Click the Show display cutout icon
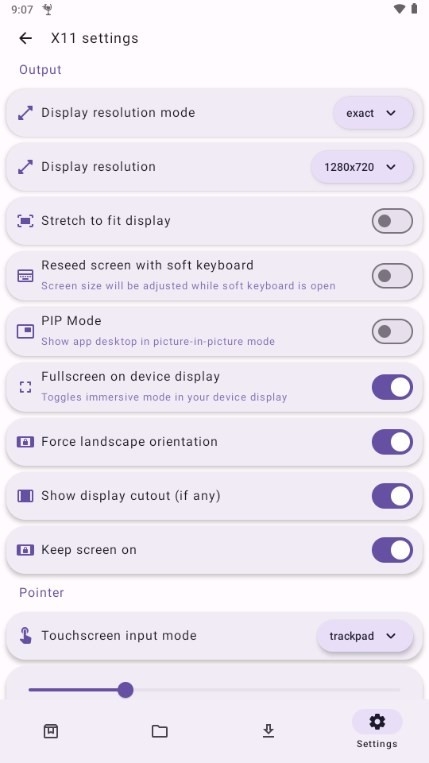This screenshot has width=429, height=763. [25, 496]
